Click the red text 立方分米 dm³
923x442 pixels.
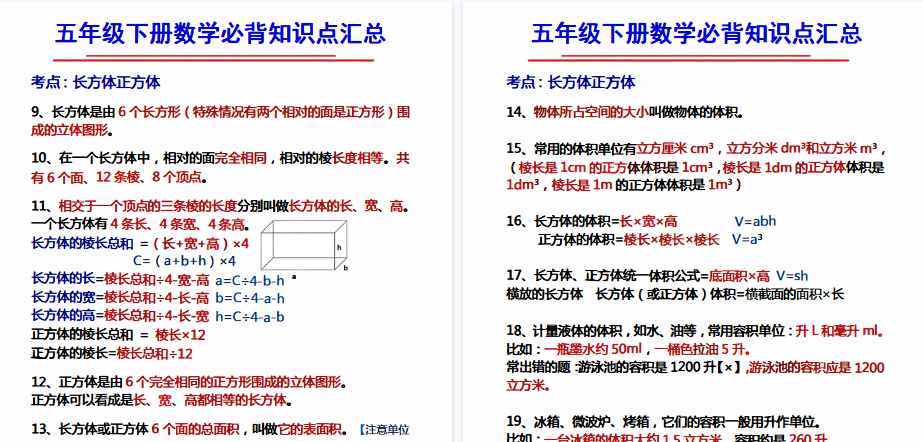[x=765, y=148]
